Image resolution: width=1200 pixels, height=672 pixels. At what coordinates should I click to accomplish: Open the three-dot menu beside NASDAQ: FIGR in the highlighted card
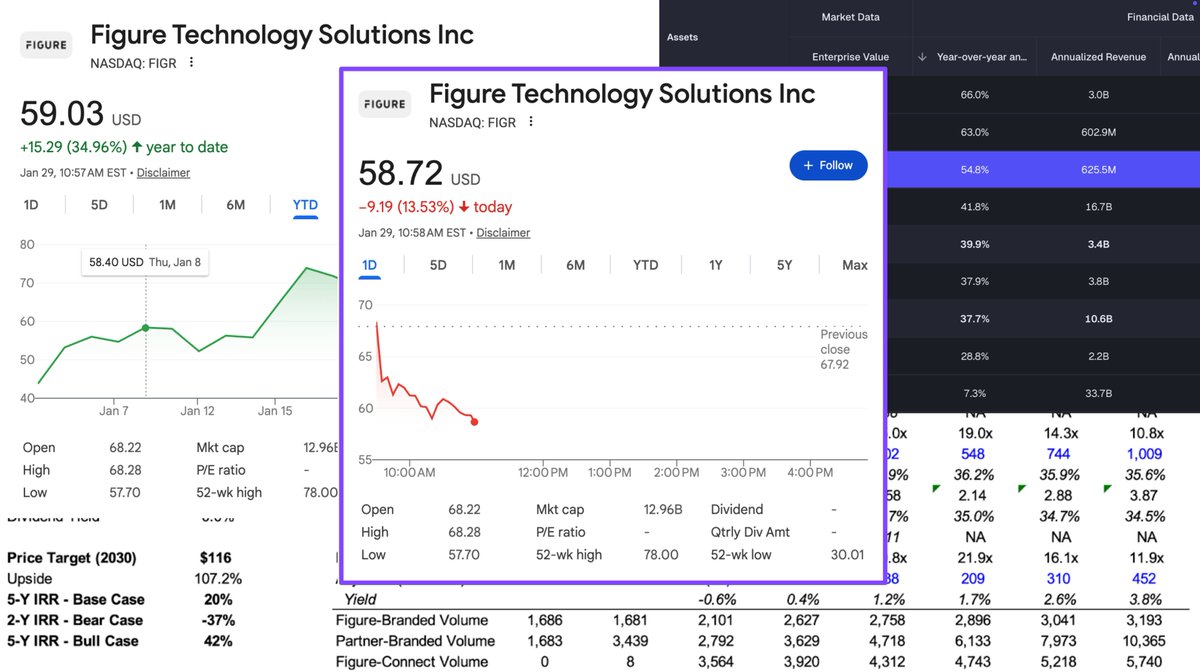pos(531,122)
